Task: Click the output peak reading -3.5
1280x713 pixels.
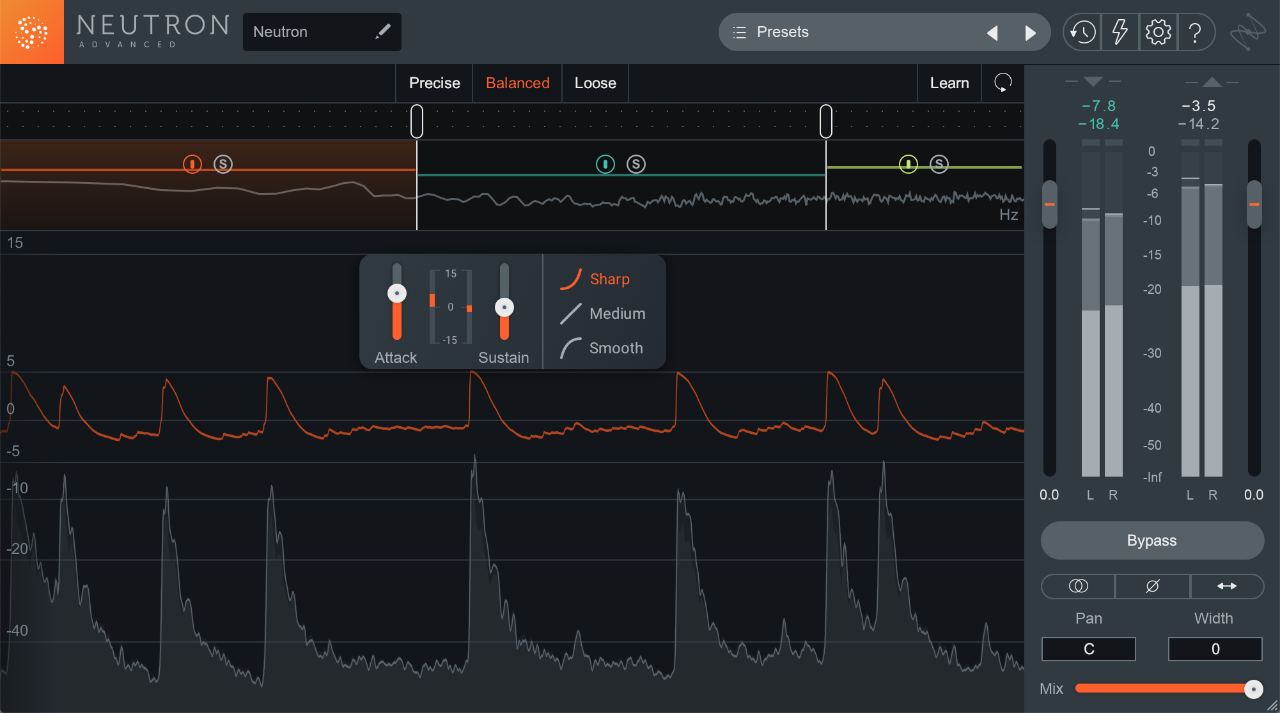Action: pos(1198,106)
